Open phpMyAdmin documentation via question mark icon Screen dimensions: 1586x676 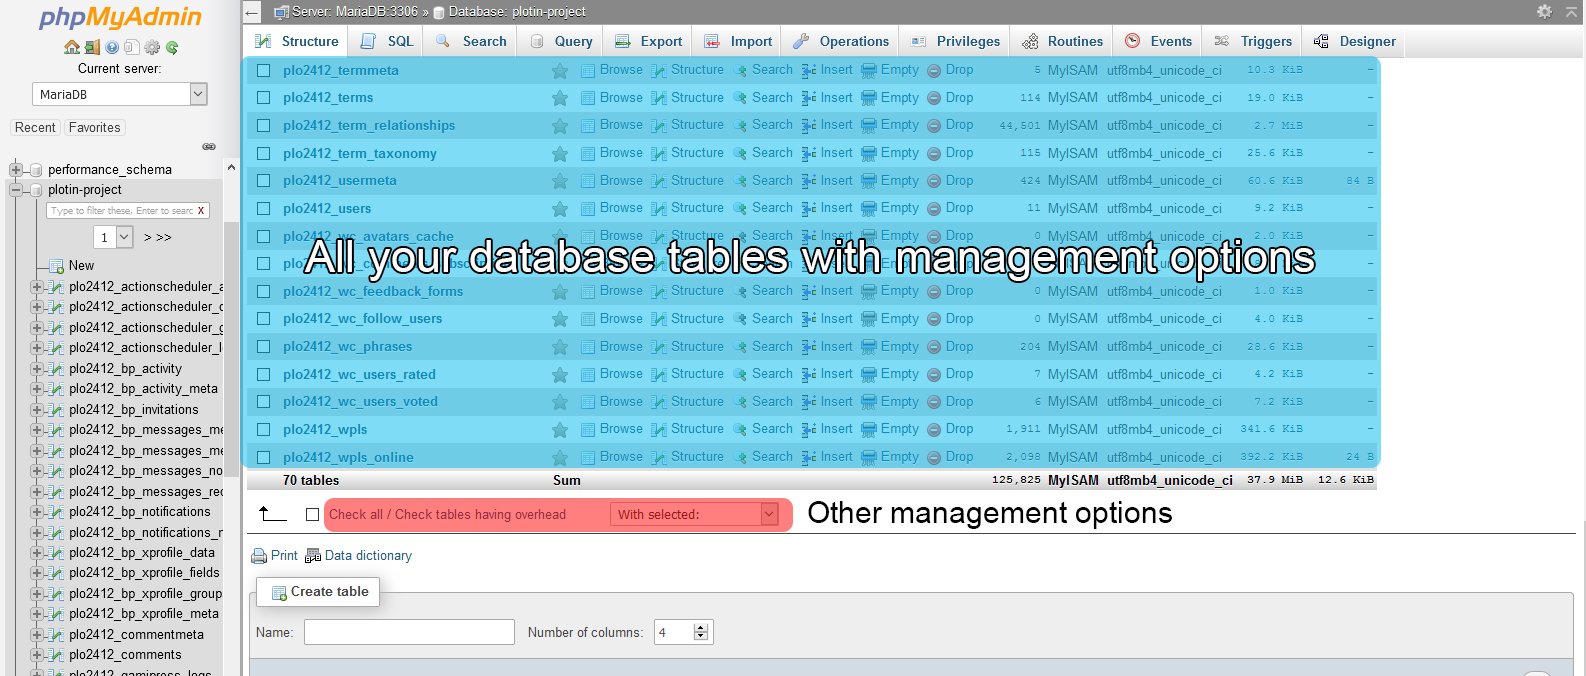pyautogui.click(x=112, y=47)
